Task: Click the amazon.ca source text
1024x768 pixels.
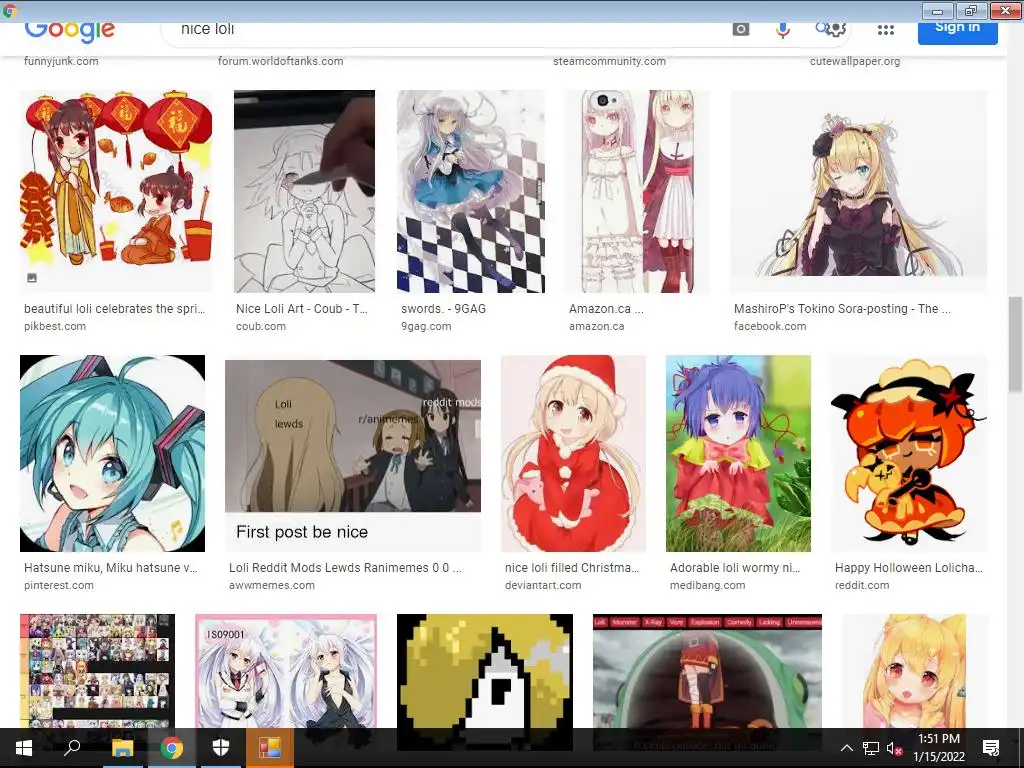Action: click(596, 326)
